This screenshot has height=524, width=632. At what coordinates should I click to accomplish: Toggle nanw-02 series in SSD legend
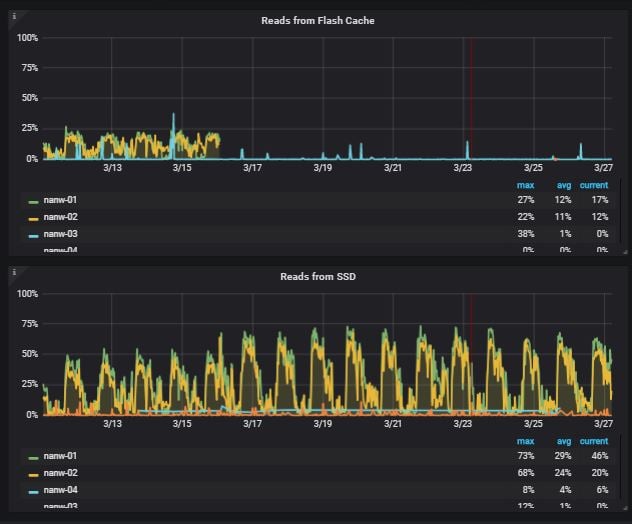tap(60, 473)
